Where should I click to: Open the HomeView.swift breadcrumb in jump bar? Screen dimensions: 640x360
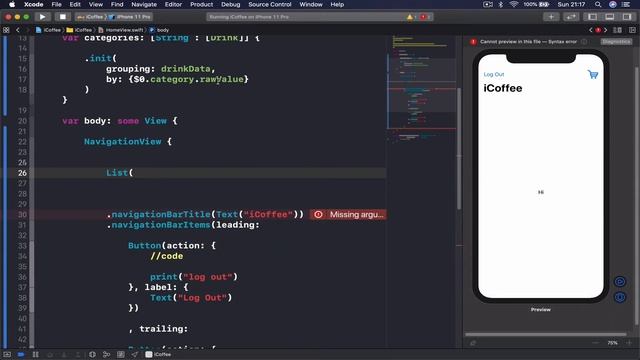121,30
